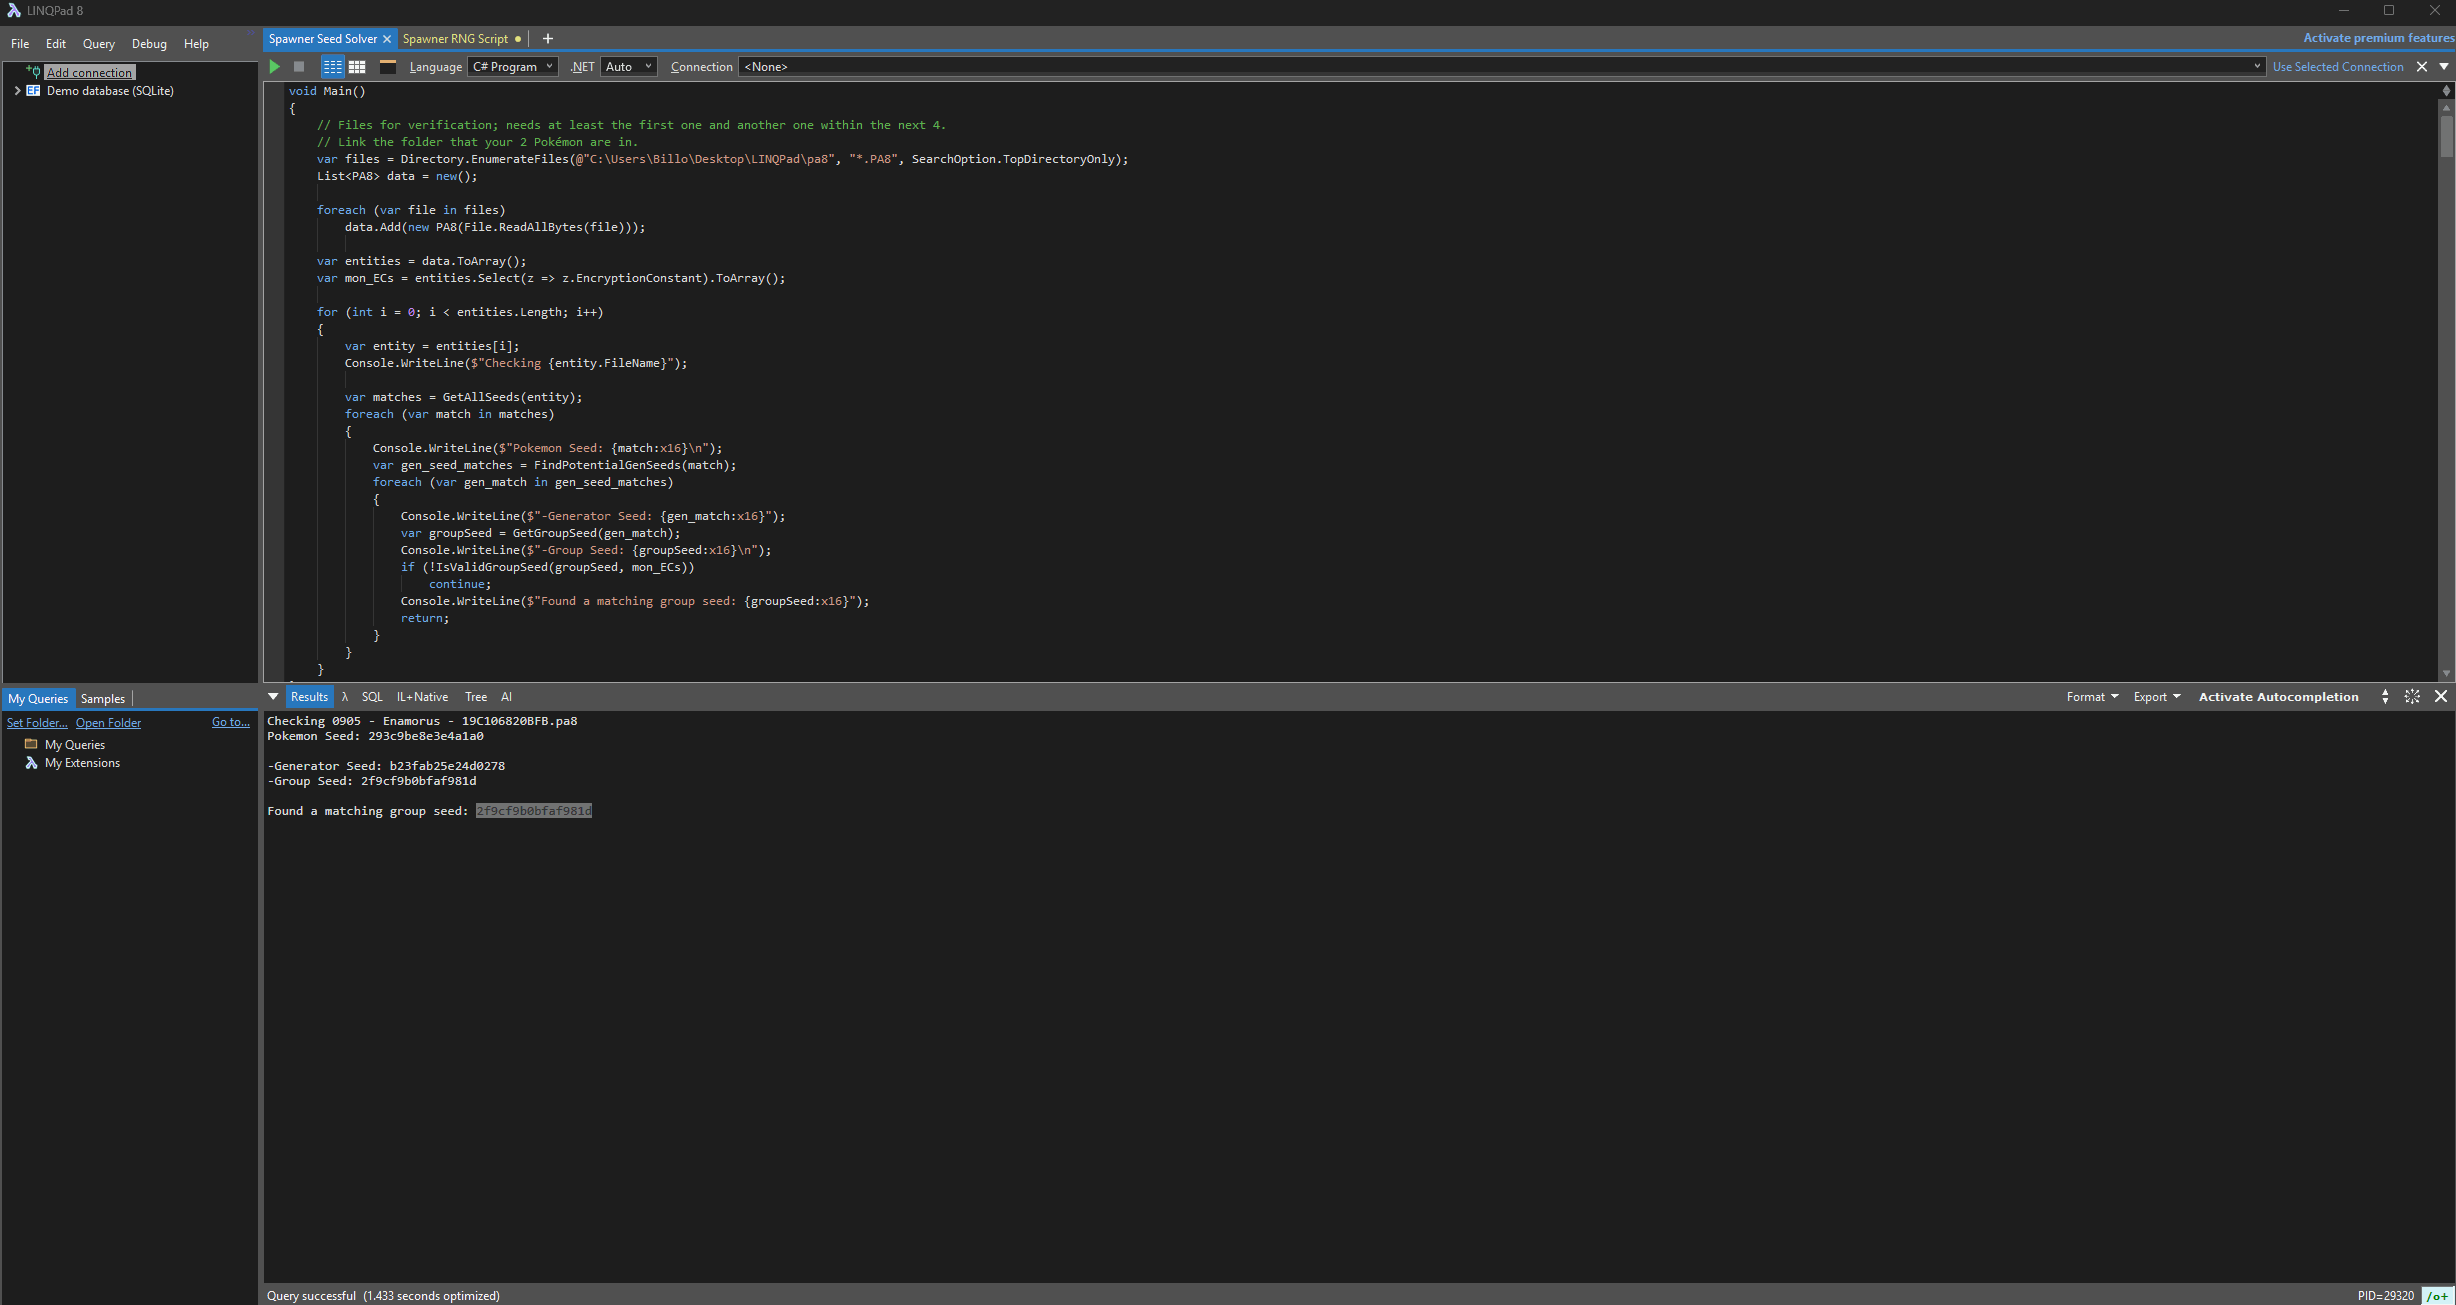This screenshot has height=1305, width=2456.
Task: Switch to the Results output tab
Action: coord(309,697)
